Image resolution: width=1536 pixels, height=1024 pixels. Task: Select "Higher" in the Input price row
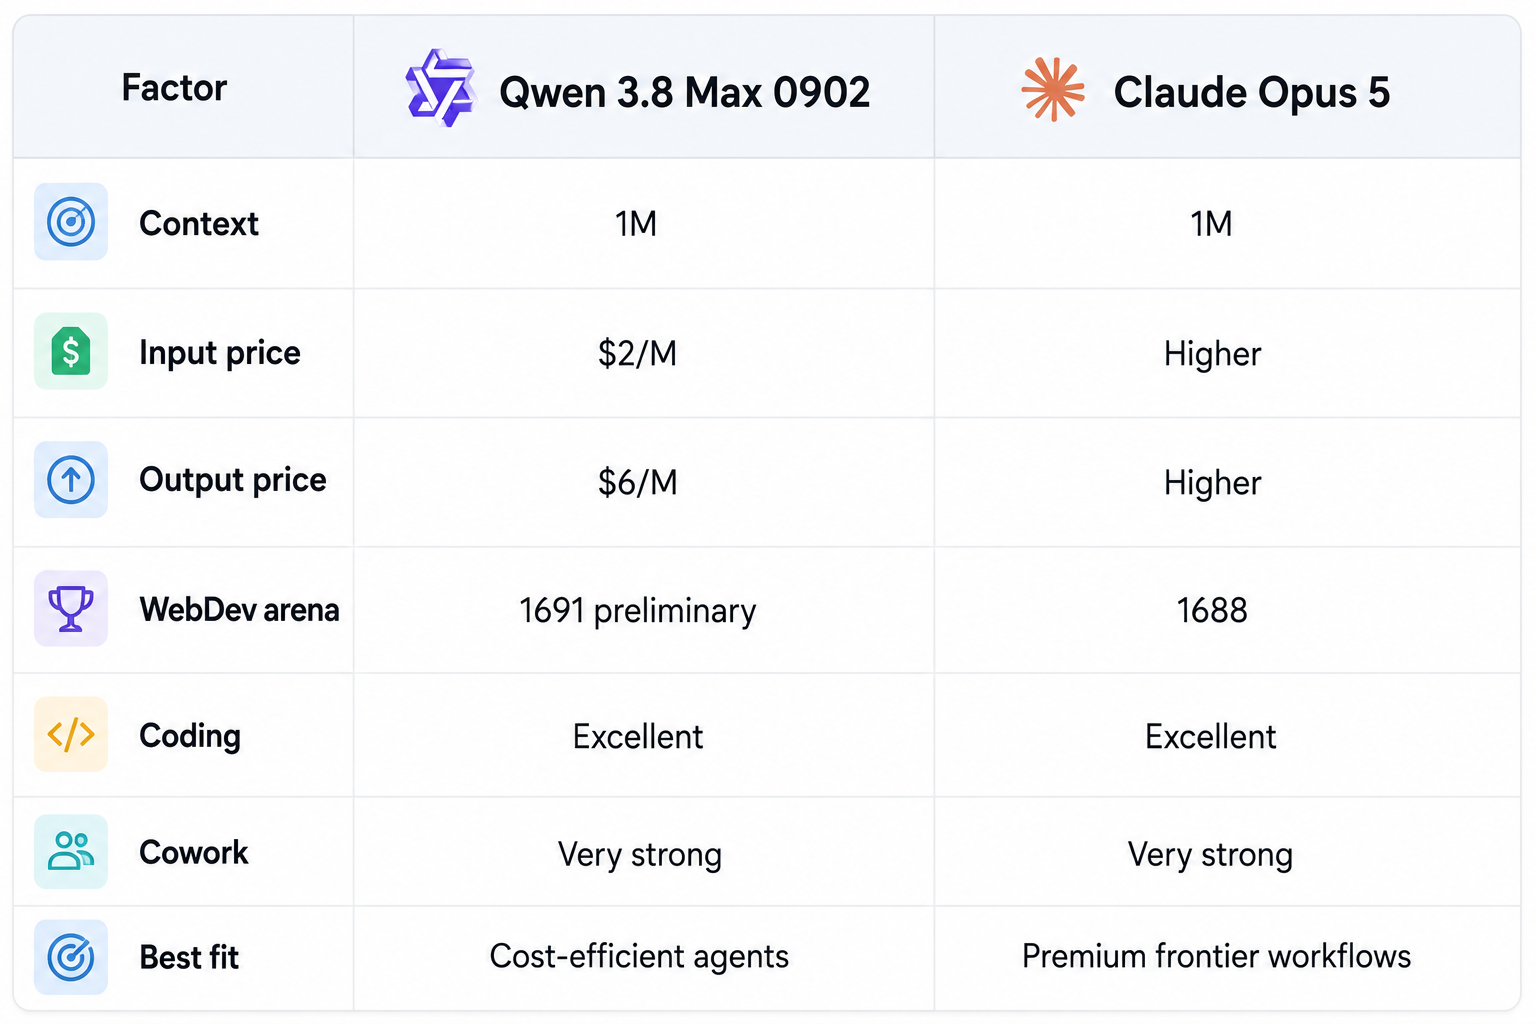(1212, 354)
